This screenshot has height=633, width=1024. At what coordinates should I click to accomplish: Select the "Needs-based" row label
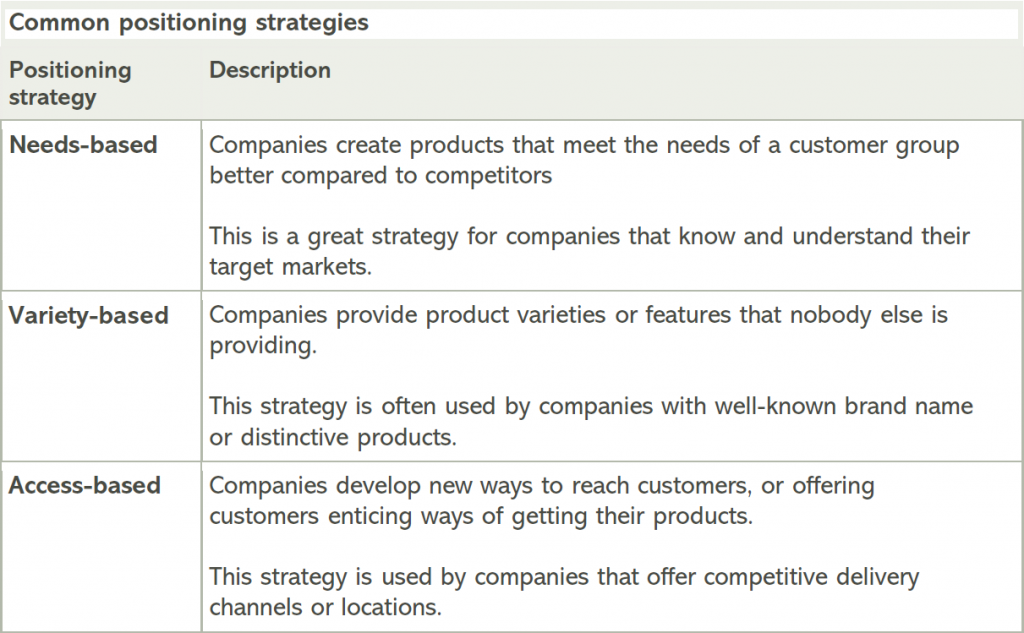(83, 145)
